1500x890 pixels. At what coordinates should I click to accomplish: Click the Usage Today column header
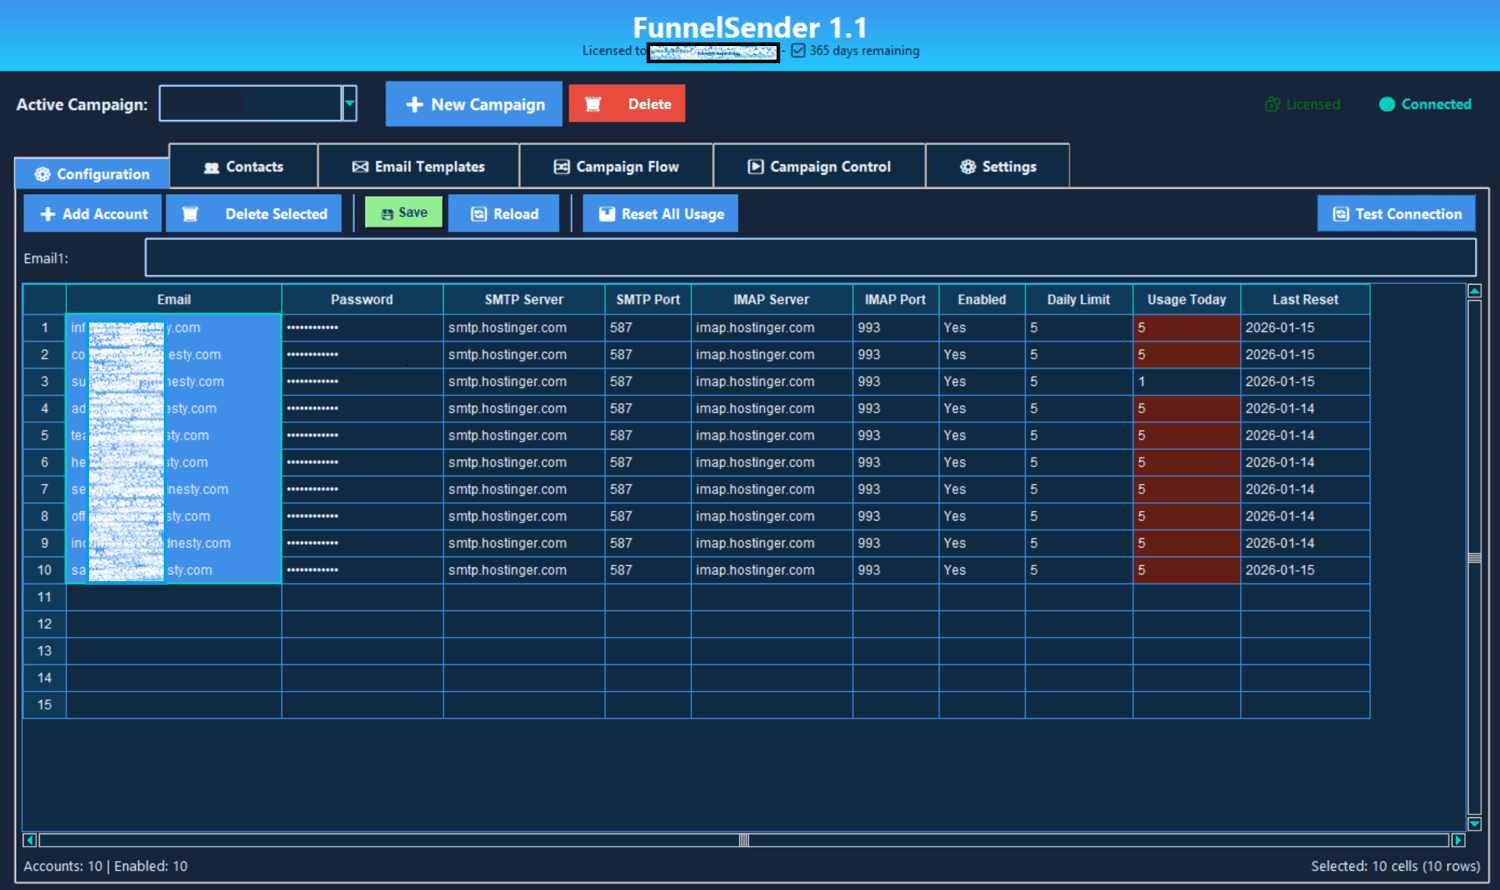point(1187,299)
